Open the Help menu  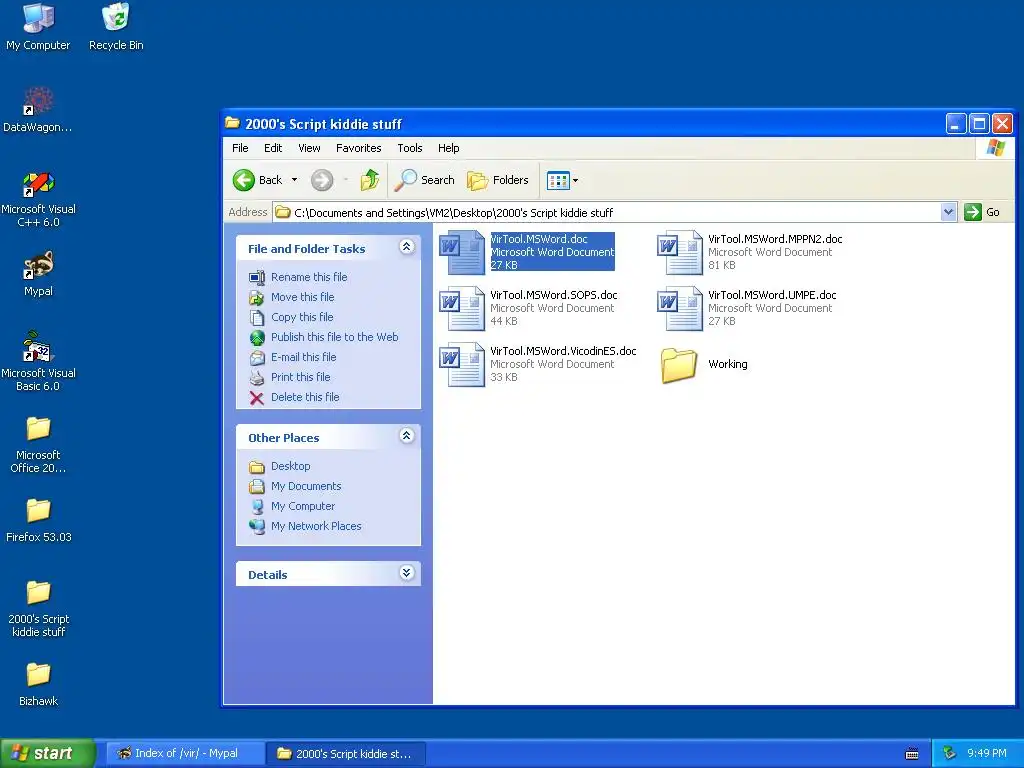448,148
